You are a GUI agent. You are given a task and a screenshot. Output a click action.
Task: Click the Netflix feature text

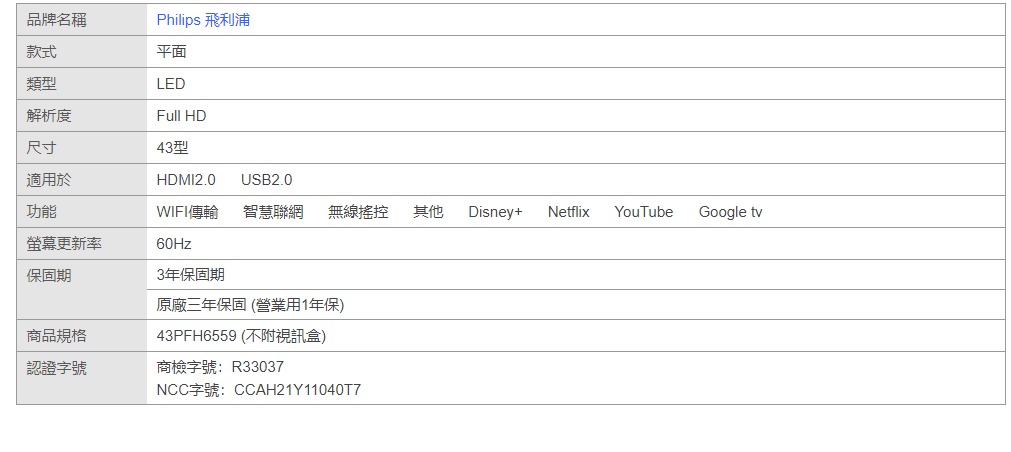pyautogui.click(x=569, y=211)
